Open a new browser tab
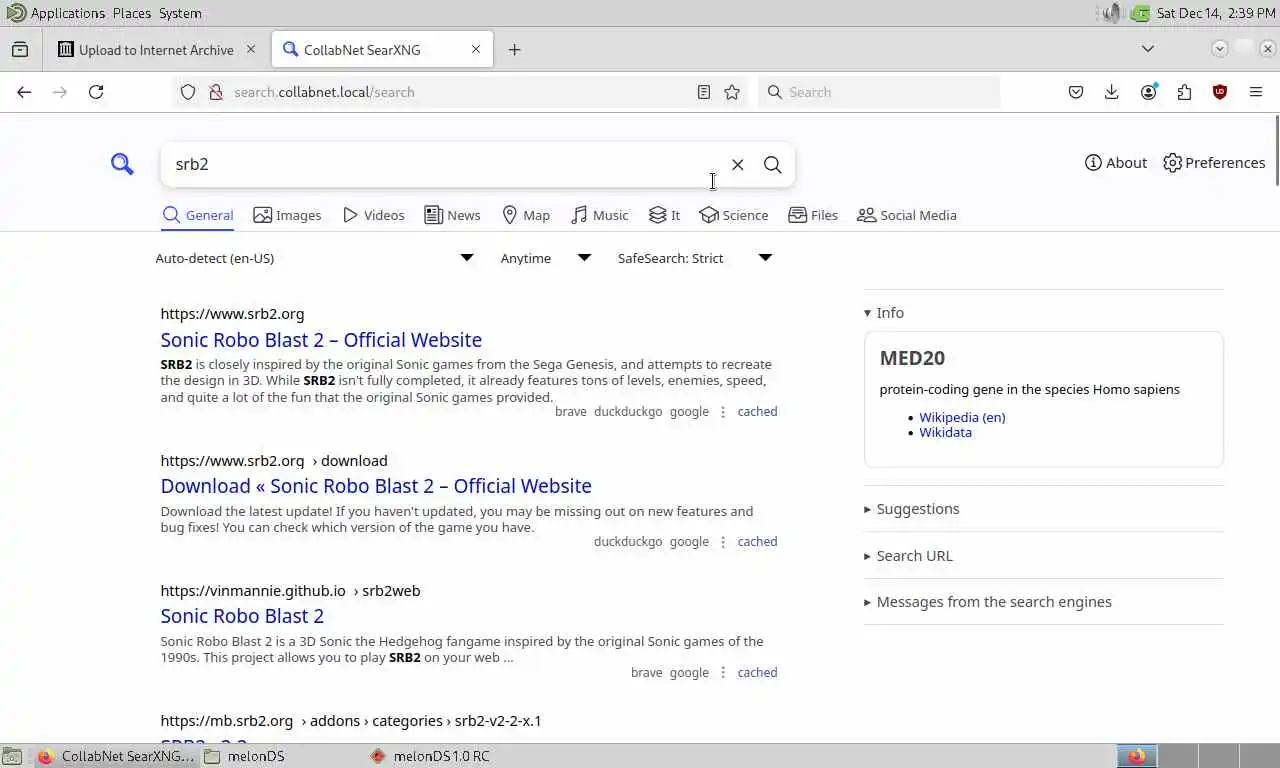The image size is (1280, 768). [x=514, y=49]
